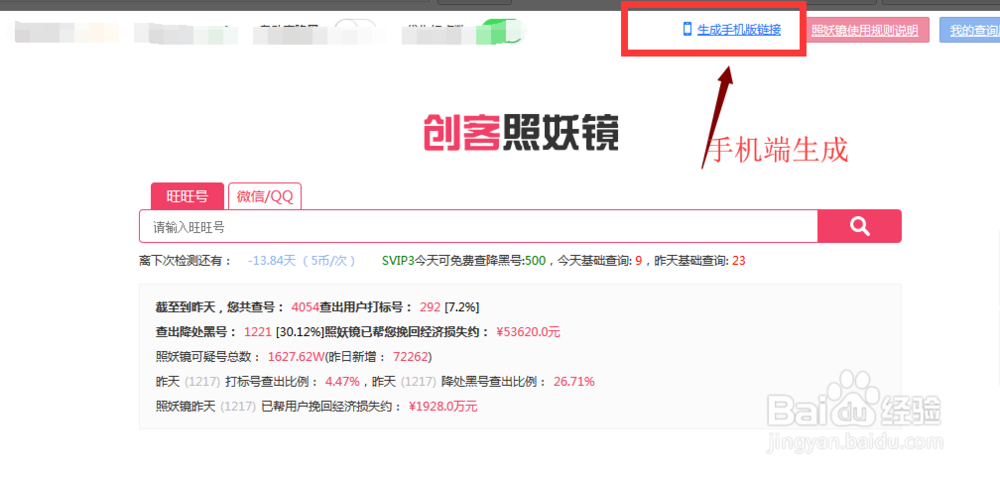Turn on the grey toggle switch in the top bar
The width and height of the screenshot is (1000, 477).
coord(355,30)
